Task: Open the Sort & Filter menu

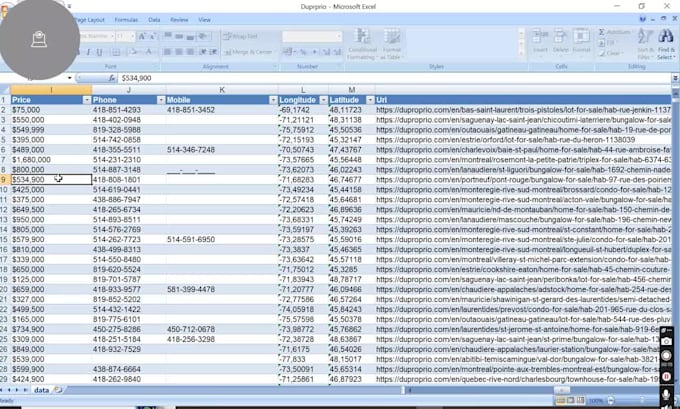Action: point(645,44)
